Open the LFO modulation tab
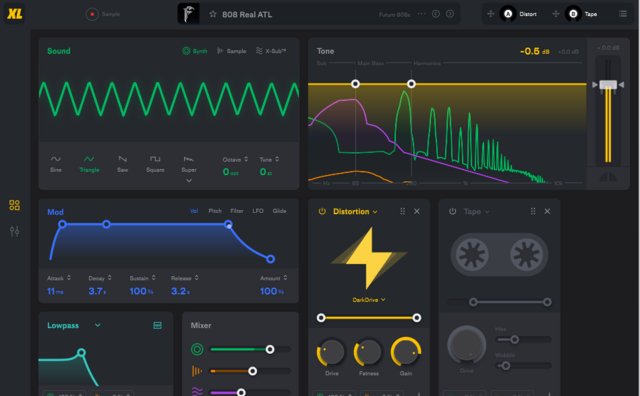640x396 pixels. click(258, 211)
